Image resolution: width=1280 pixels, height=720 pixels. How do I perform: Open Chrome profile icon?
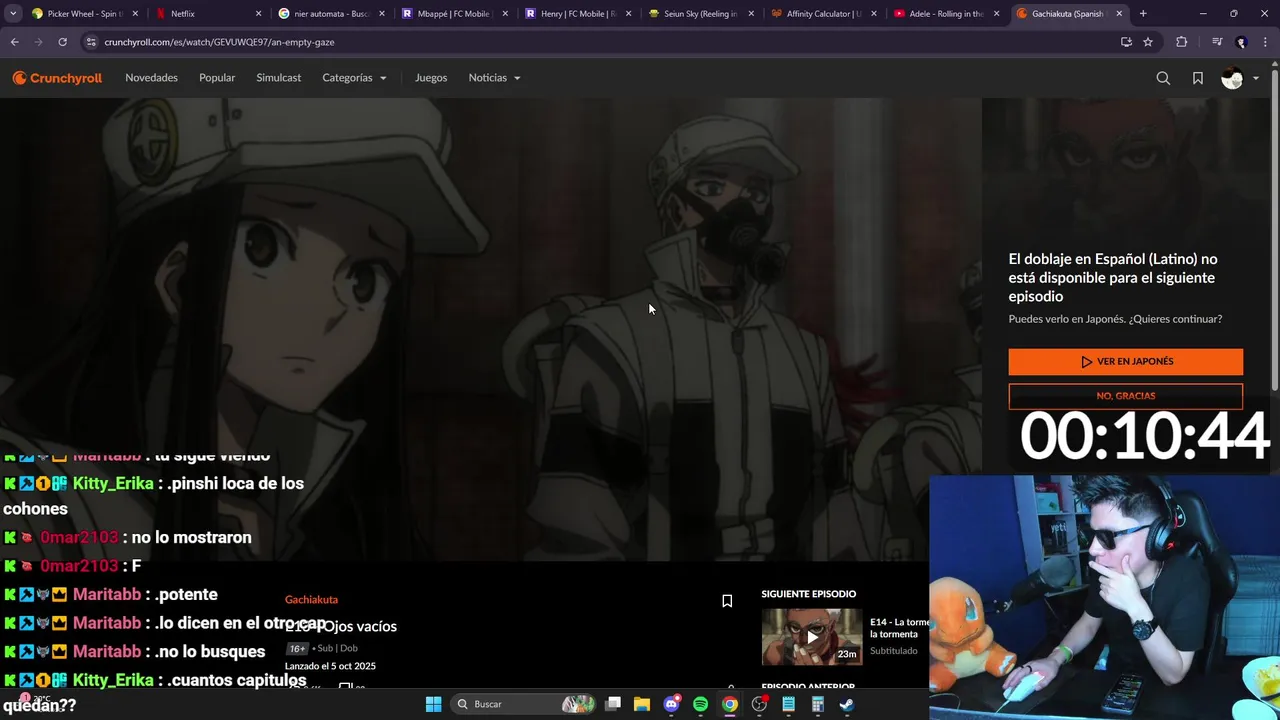(1241, 42)
